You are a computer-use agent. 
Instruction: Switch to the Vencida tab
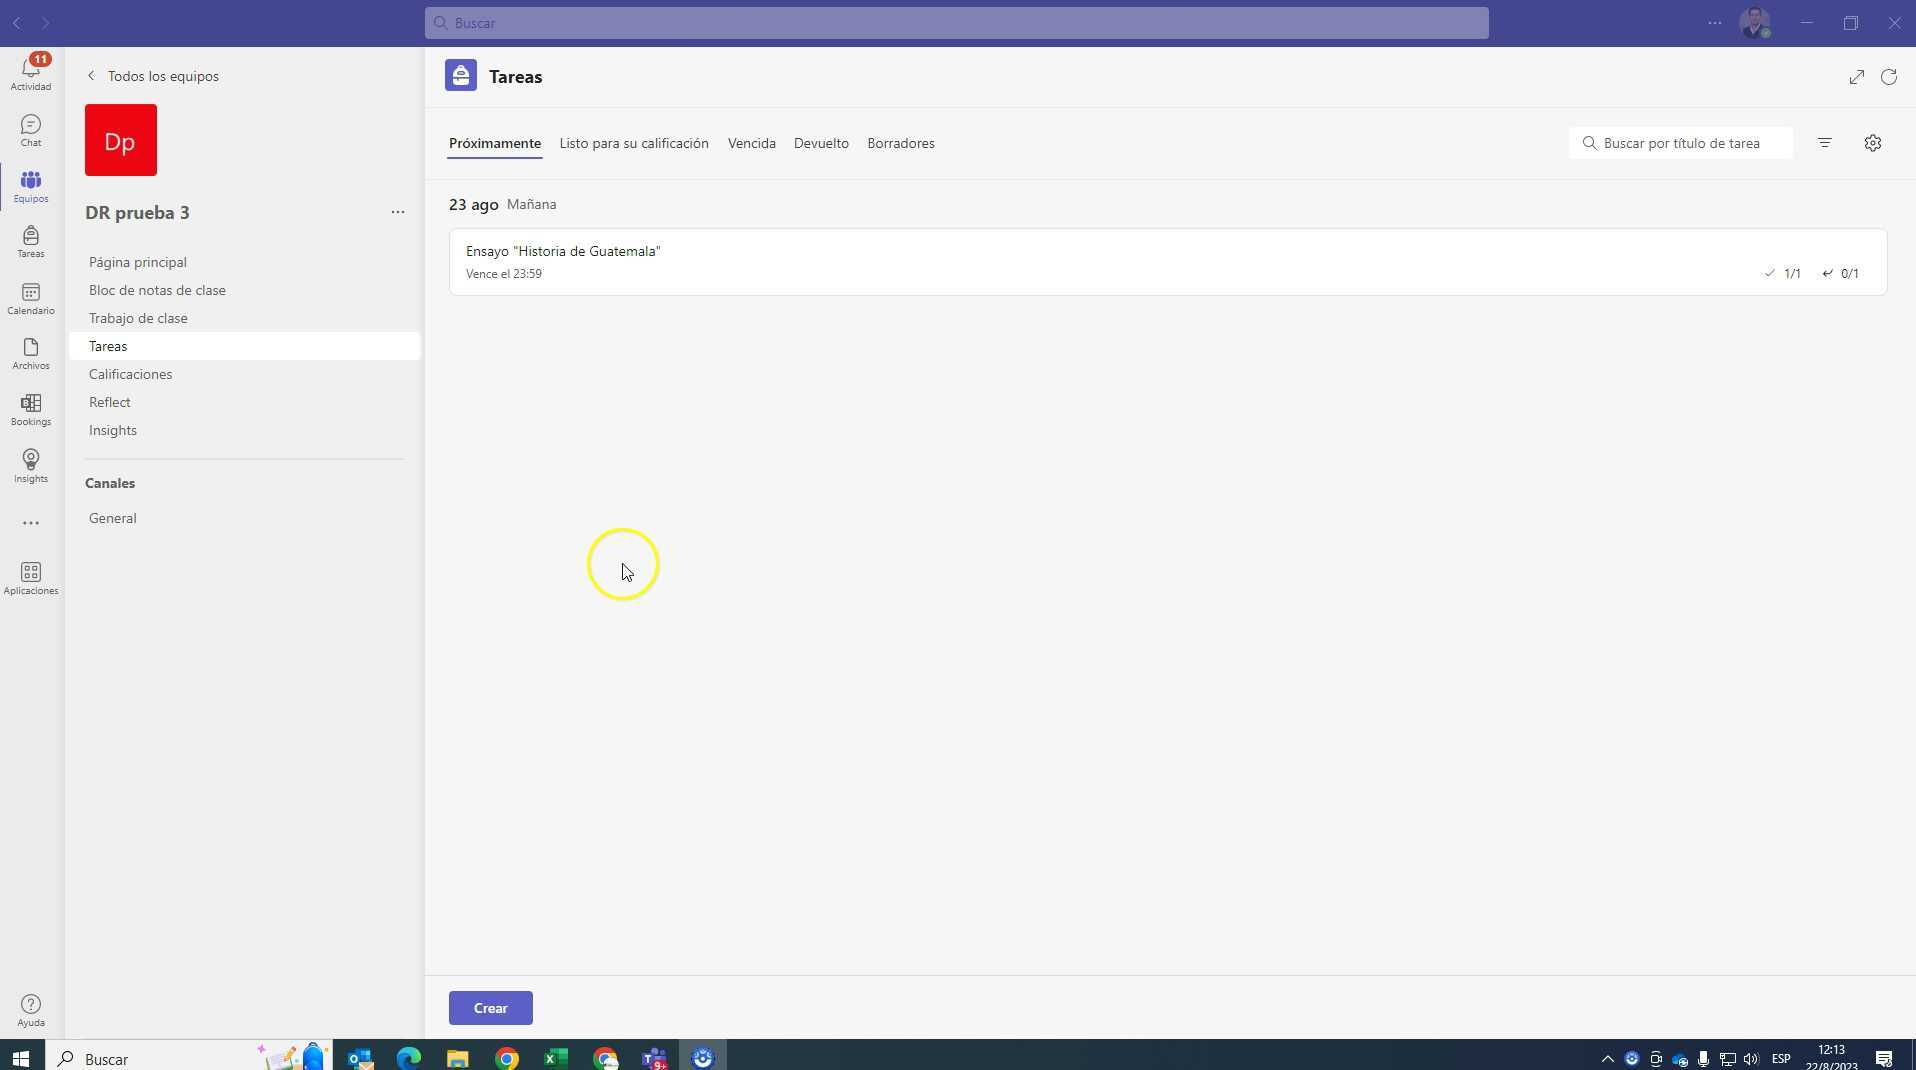coord(751,143)
